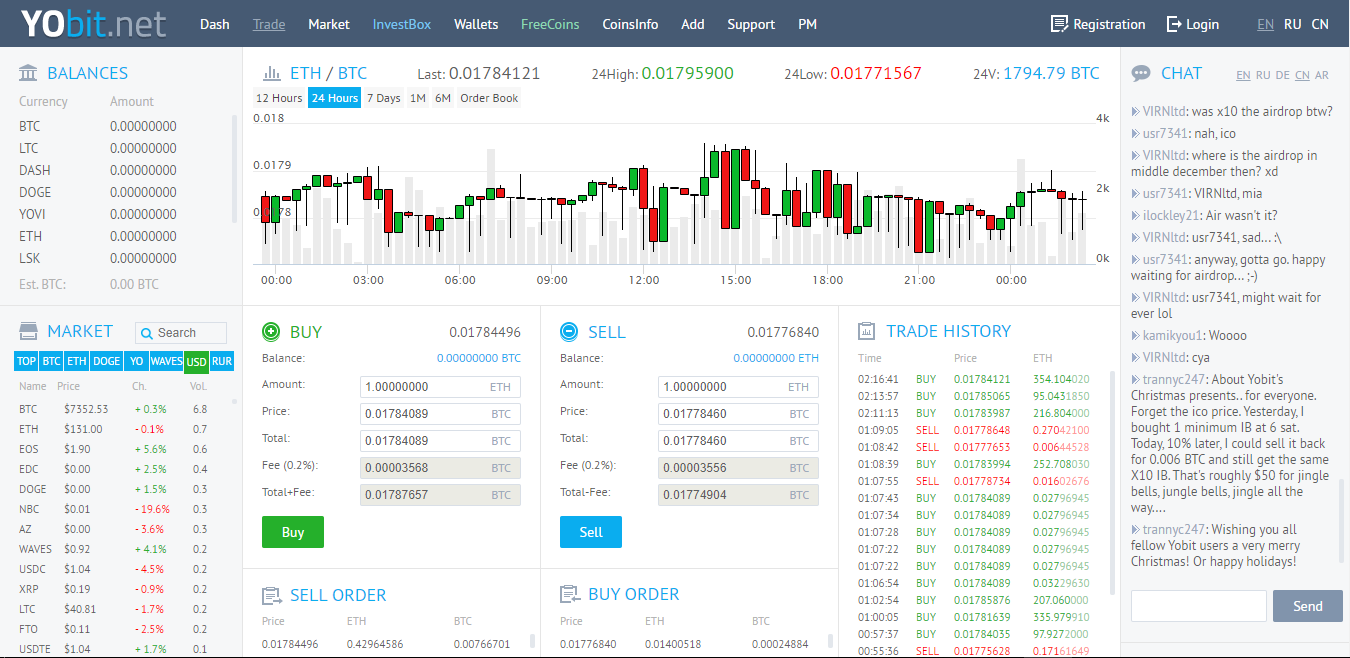Click the market Search magnifier icon
Viewport: 1350px width, 658px height.
pos(146,333)
